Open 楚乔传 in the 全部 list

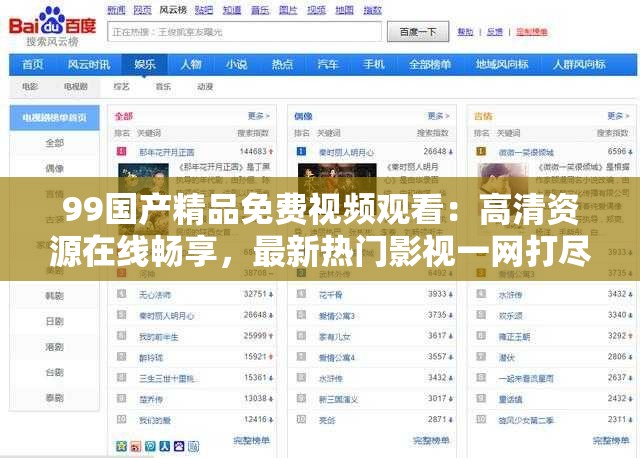click(x=151, y=400)
